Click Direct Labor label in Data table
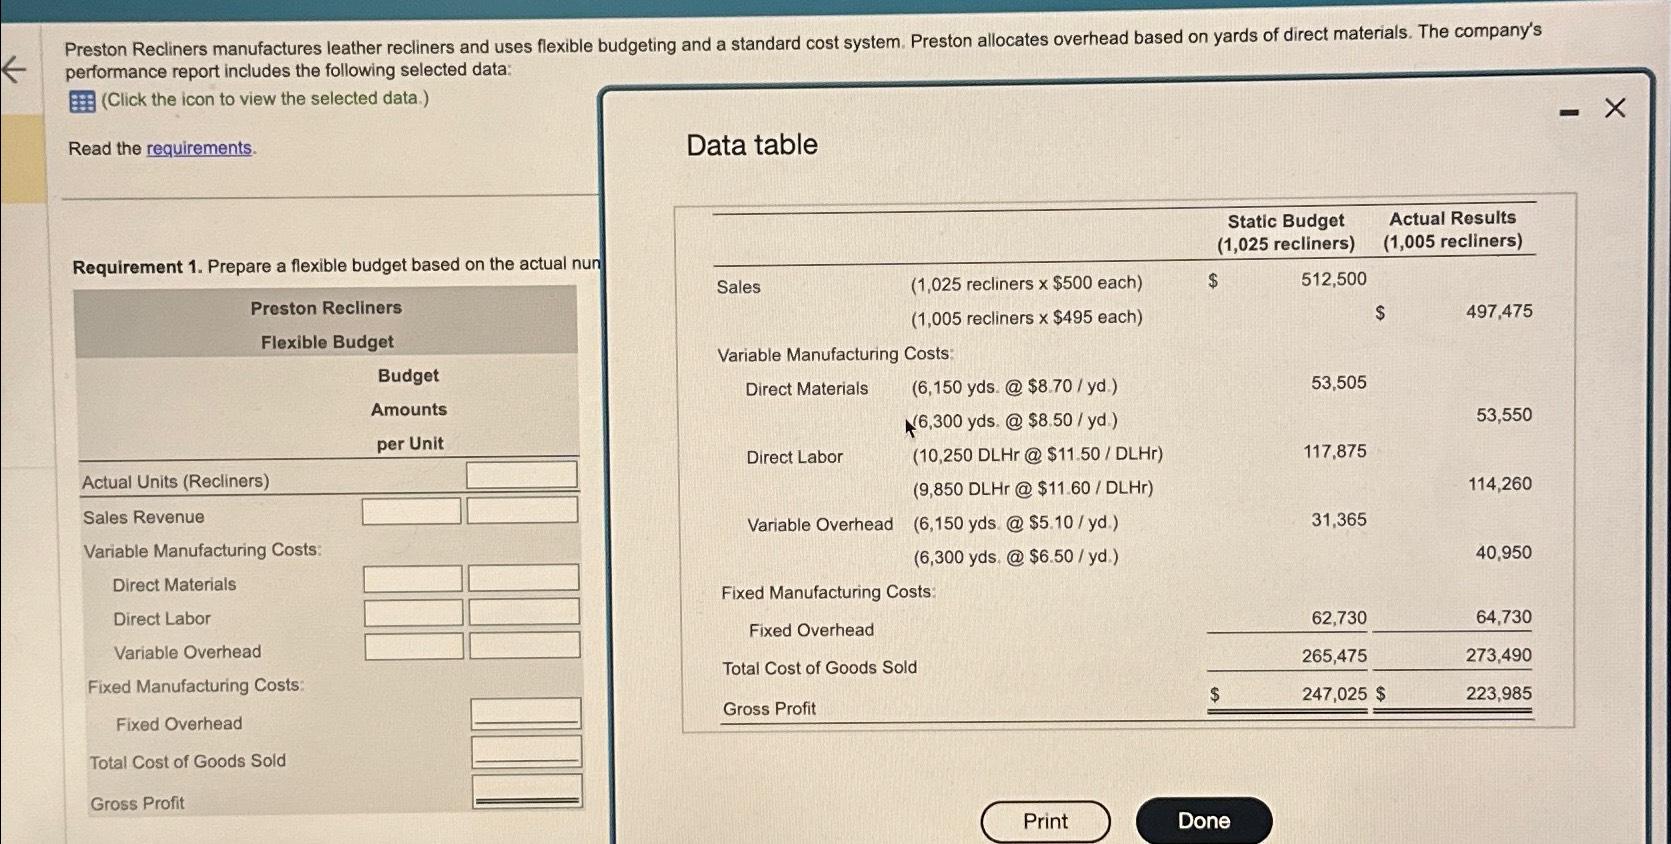Screen dimensions: 1671x844 pyautogui.click(x=795, y=457)
